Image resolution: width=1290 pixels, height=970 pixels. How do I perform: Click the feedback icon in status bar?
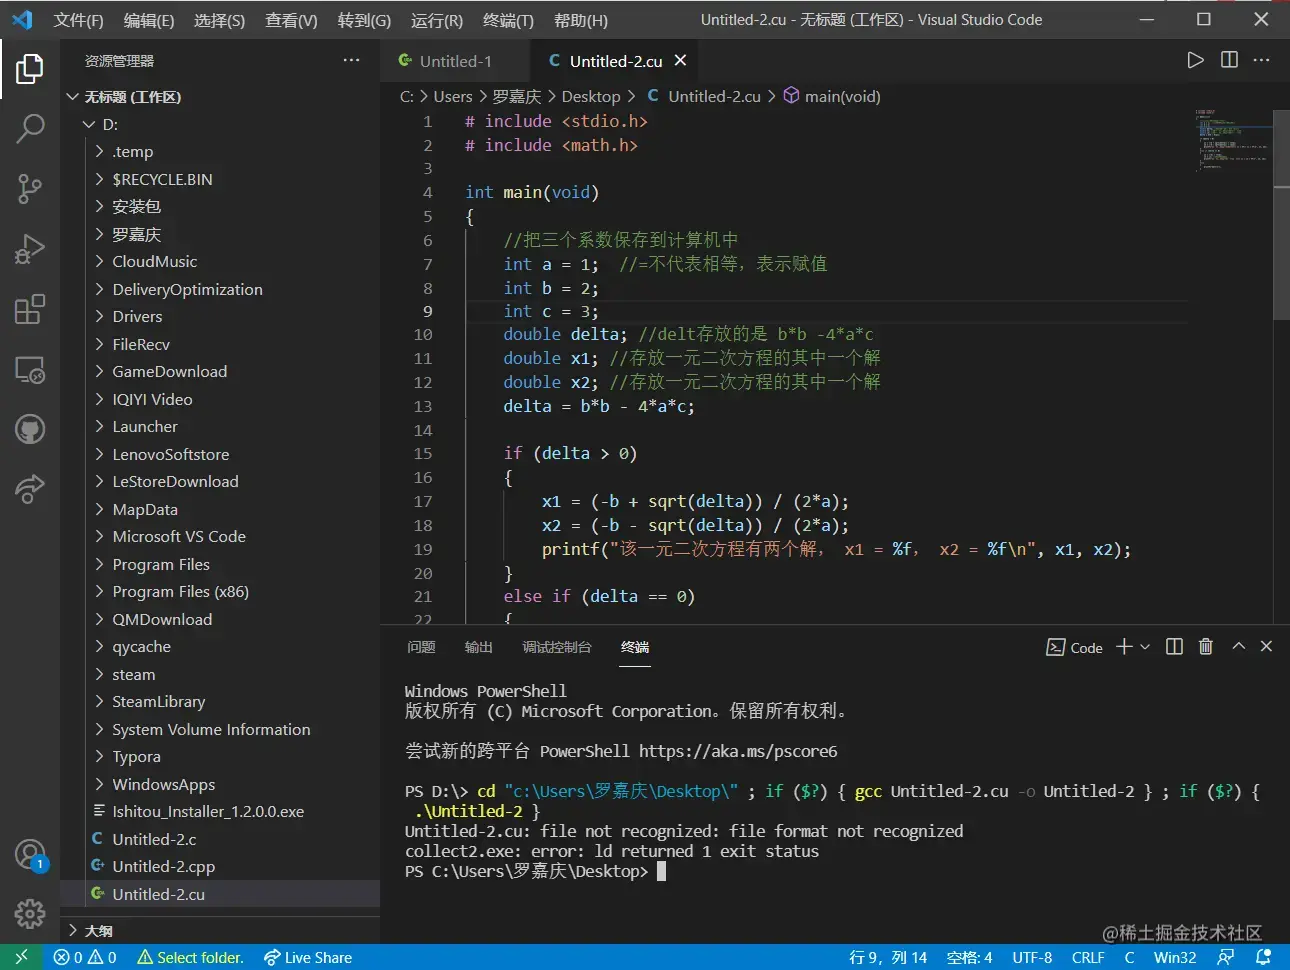[1225, 957]
